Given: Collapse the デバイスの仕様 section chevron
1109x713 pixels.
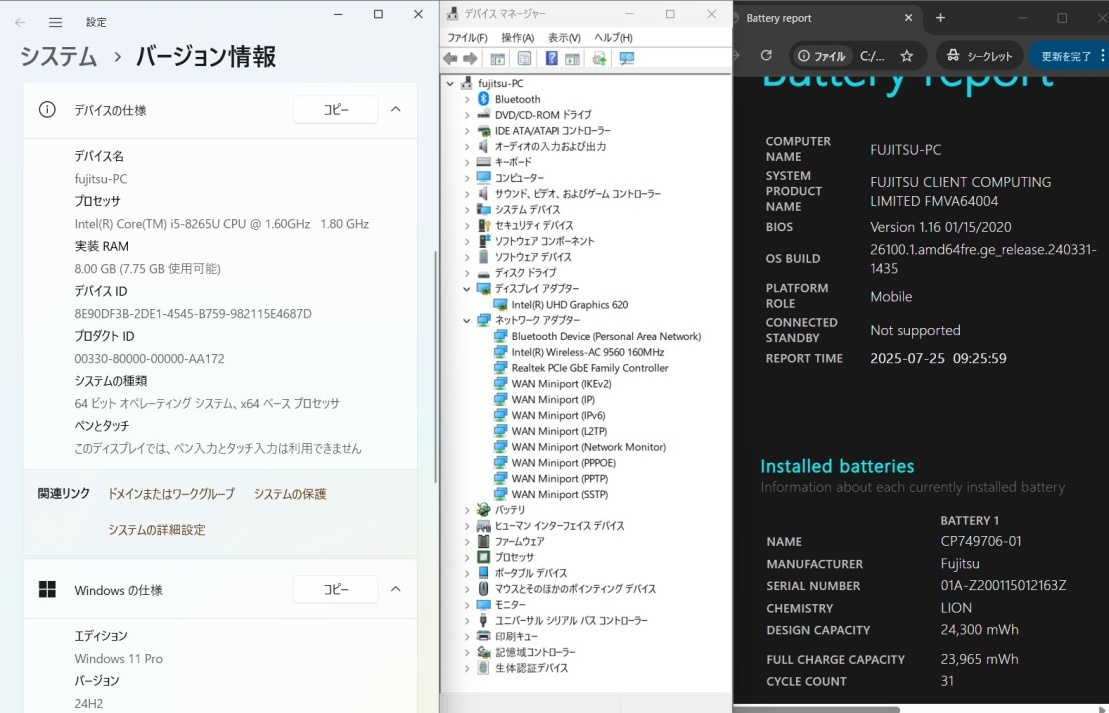Looking at the screenshot, I should [396, 110].
